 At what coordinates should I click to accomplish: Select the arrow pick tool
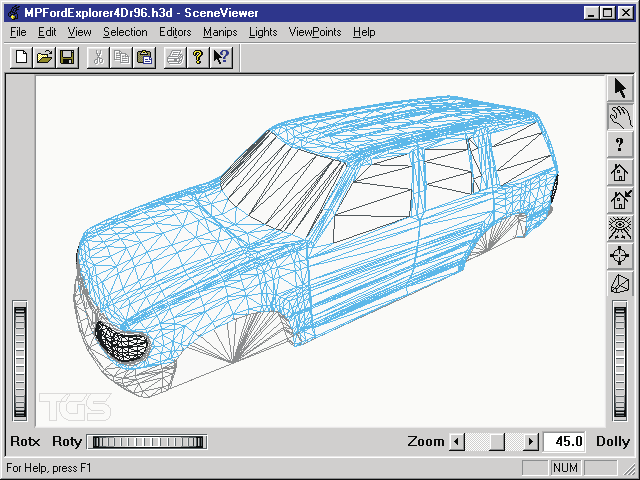coord(620,89)
